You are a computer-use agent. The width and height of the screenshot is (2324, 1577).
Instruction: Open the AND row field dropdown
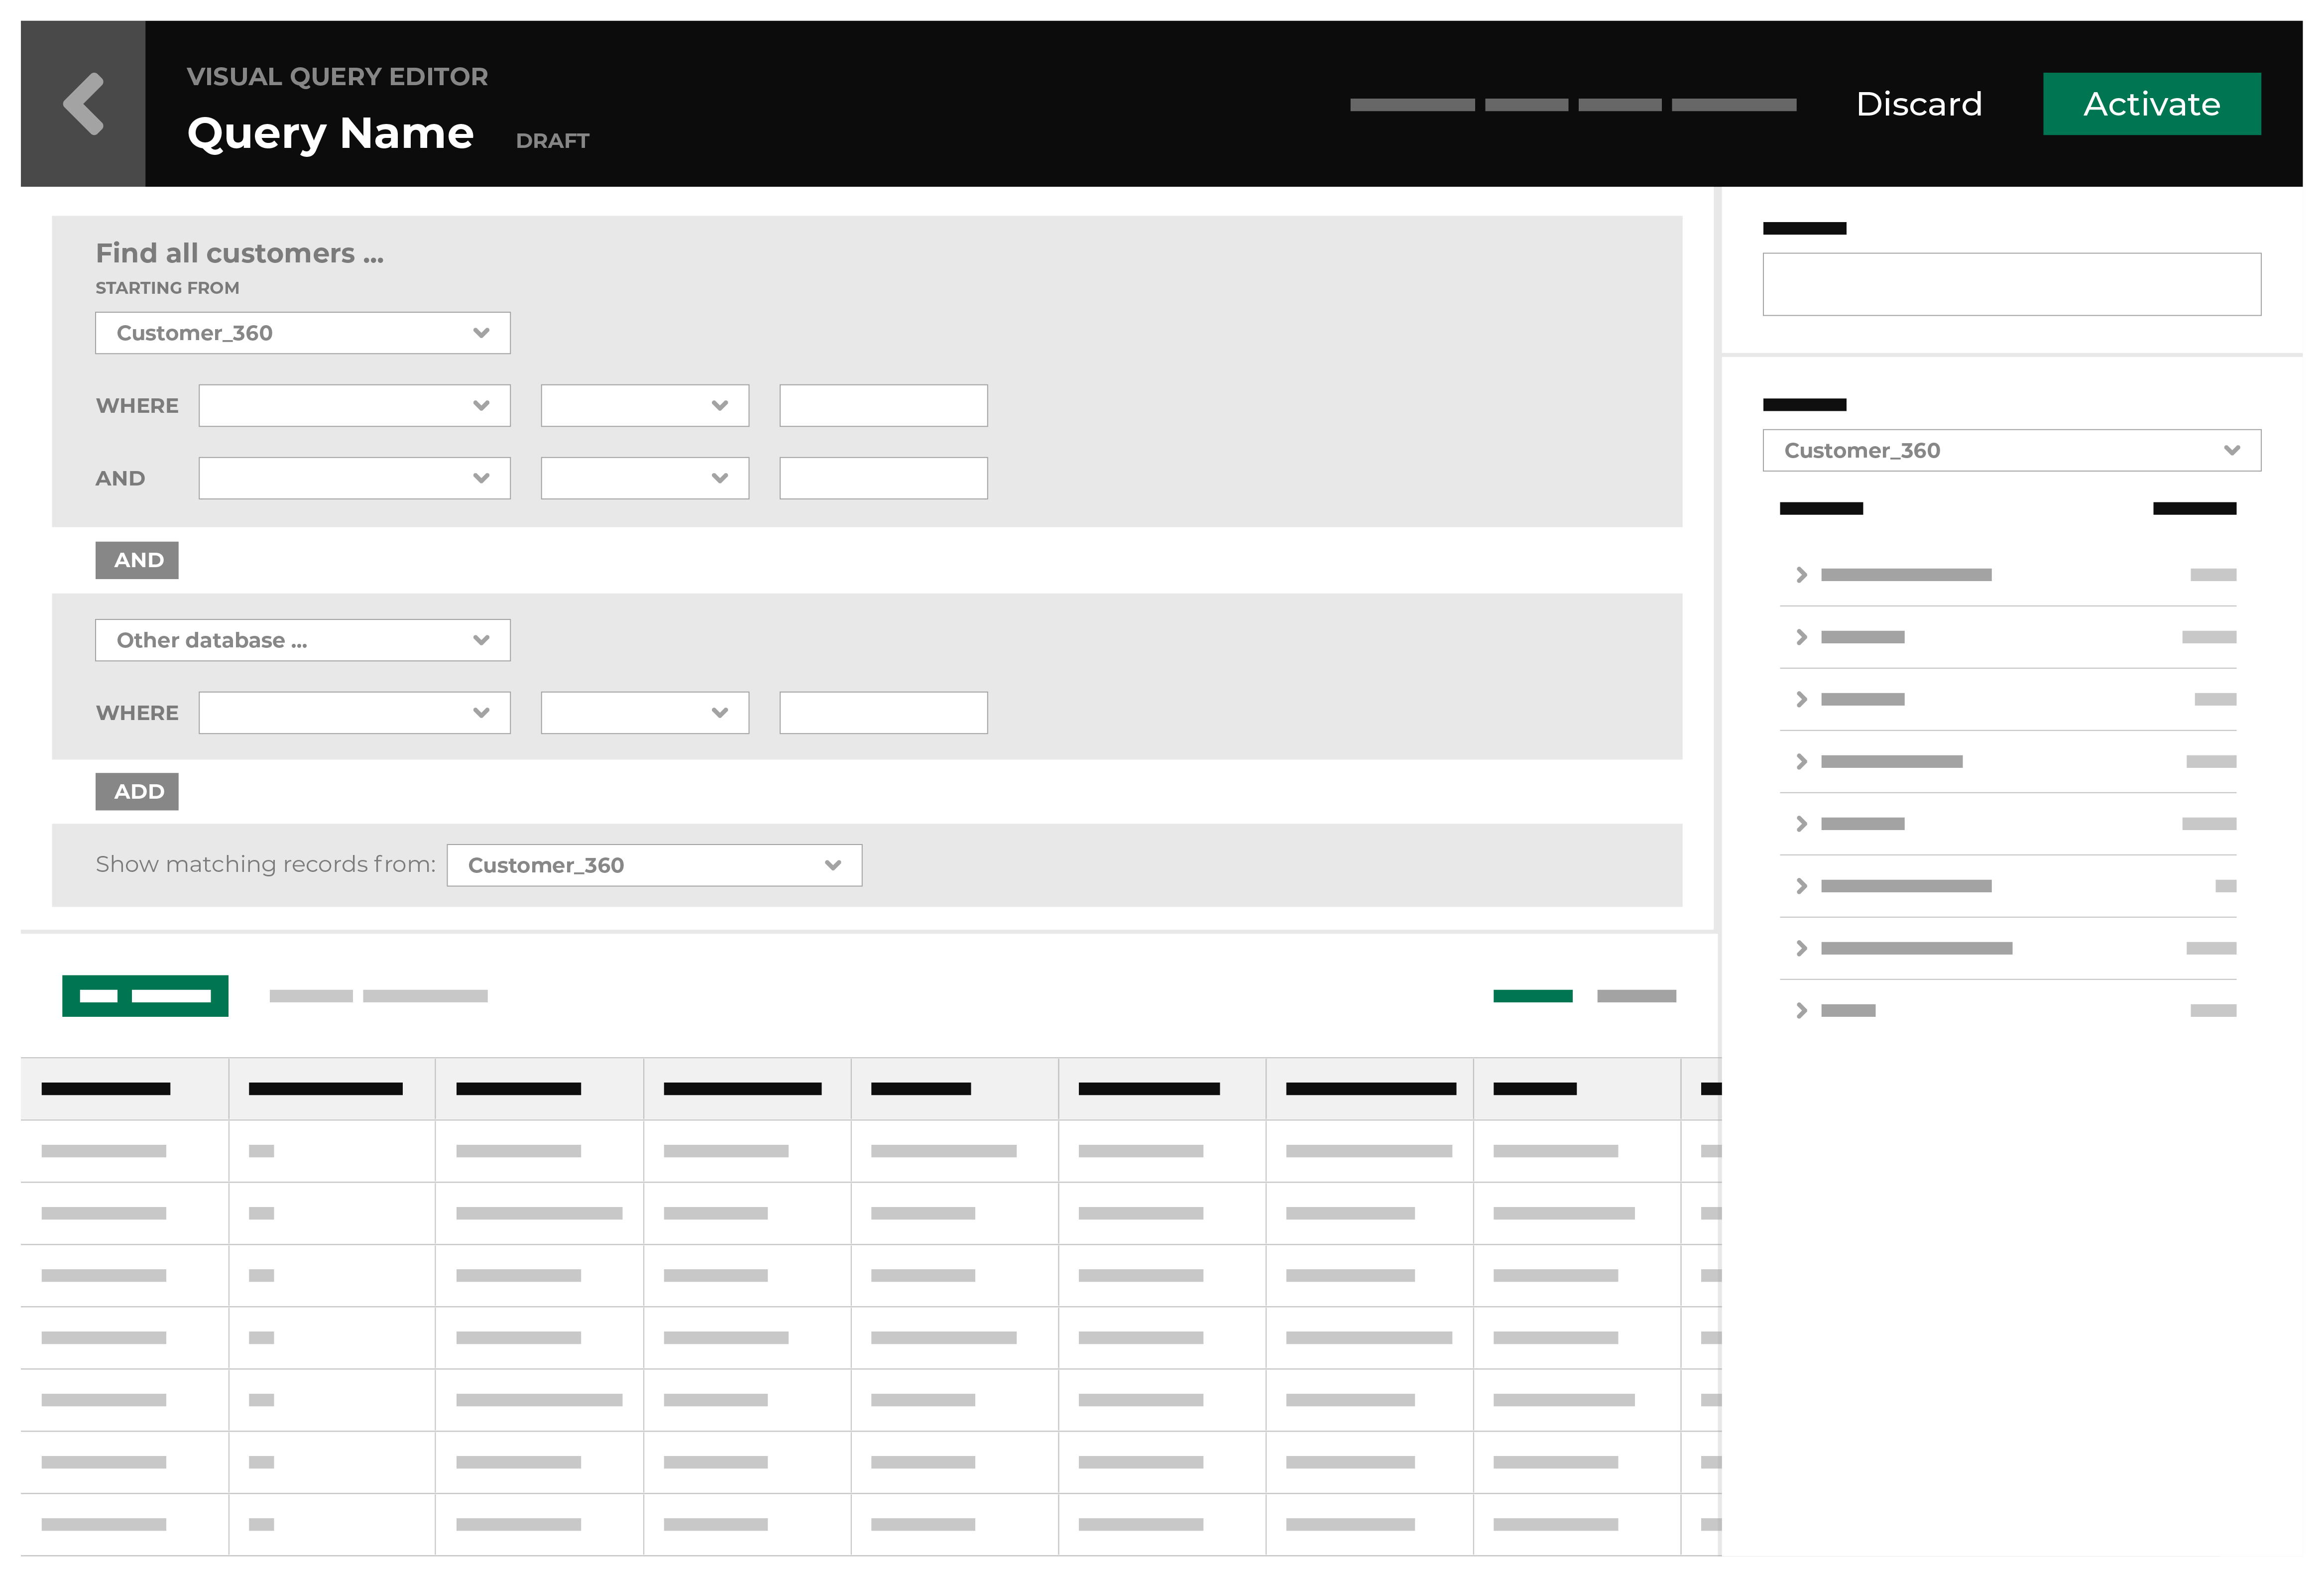click(354, 478)
